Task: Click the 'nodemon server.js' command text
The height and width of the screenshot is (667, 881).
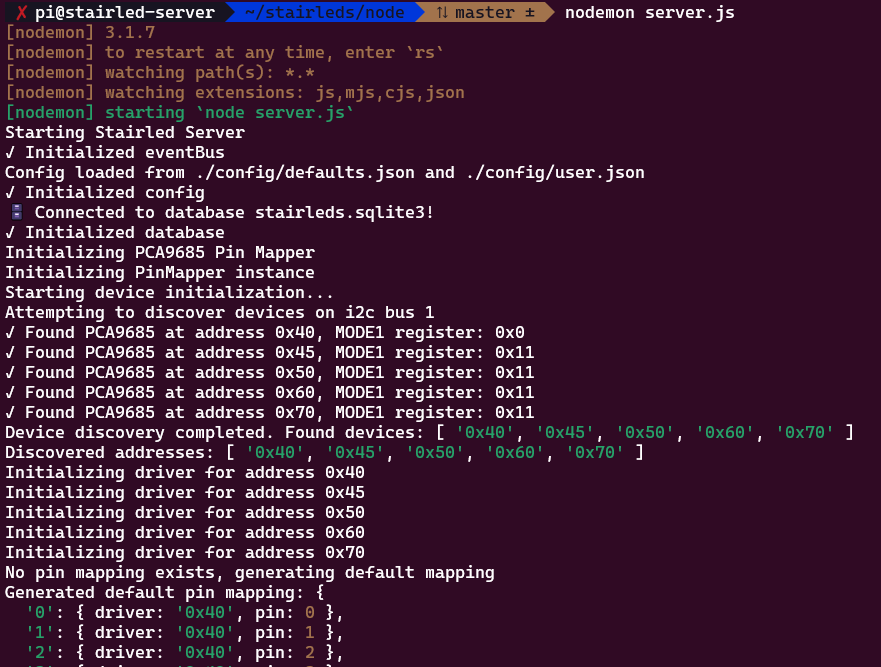Action: (650, 12)
